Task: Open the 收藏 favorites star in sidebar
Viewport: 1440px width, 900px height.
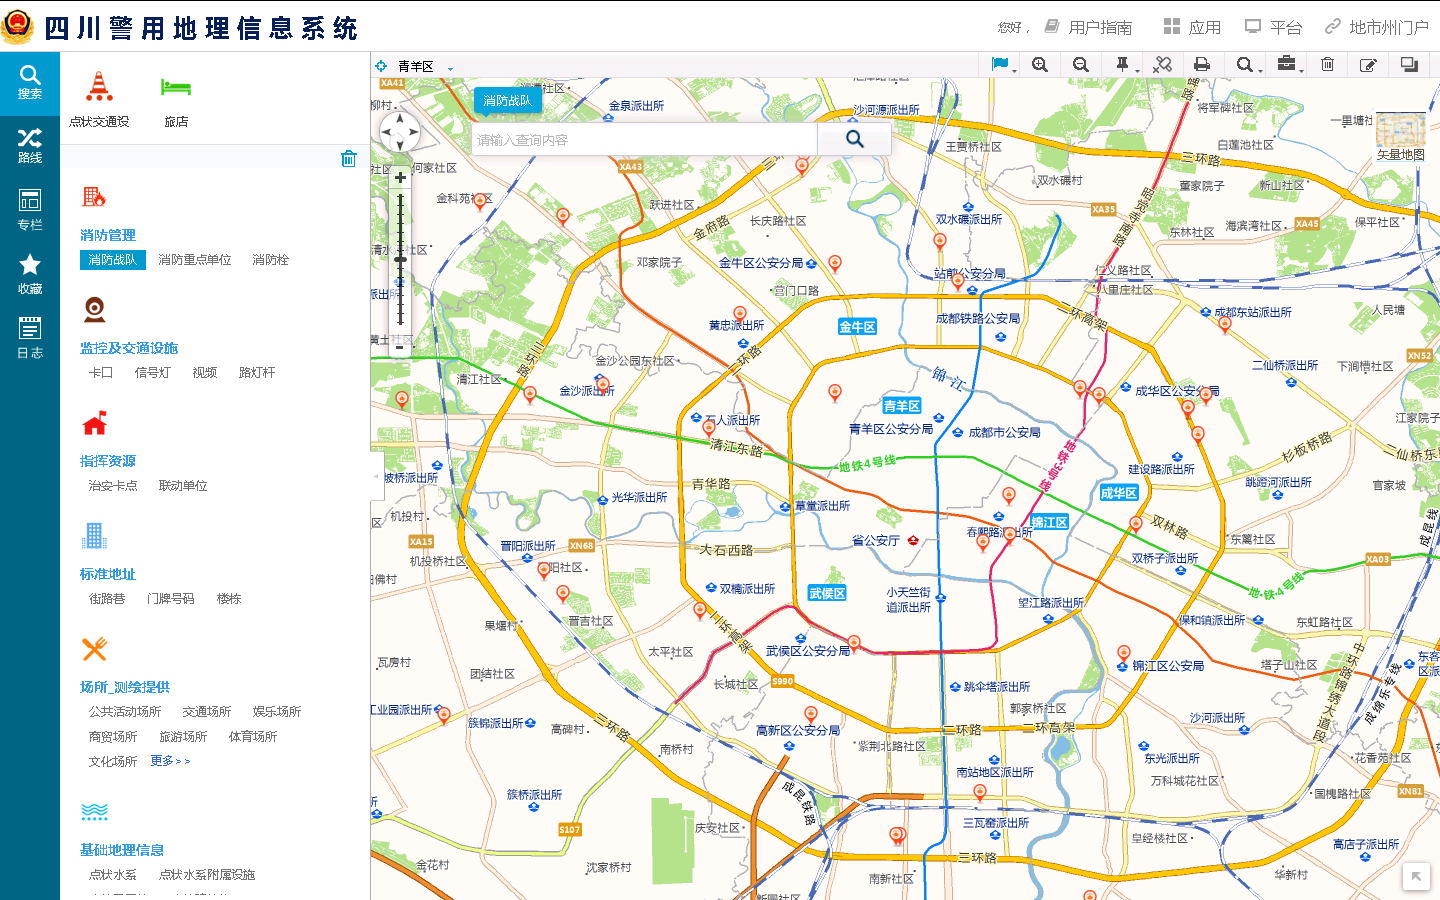Action: [30, 274]
